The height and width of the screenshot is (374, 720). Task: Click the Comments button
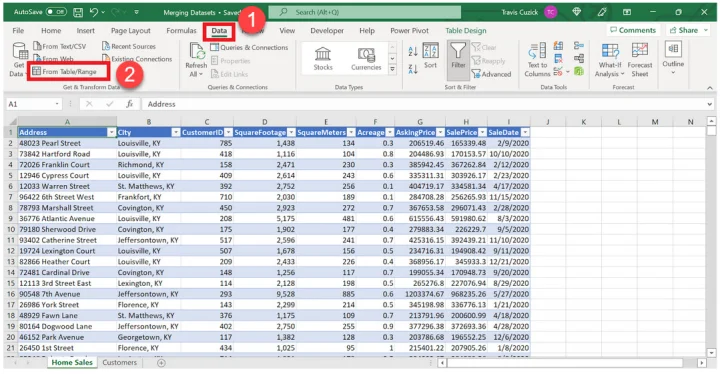pos(633,30)
